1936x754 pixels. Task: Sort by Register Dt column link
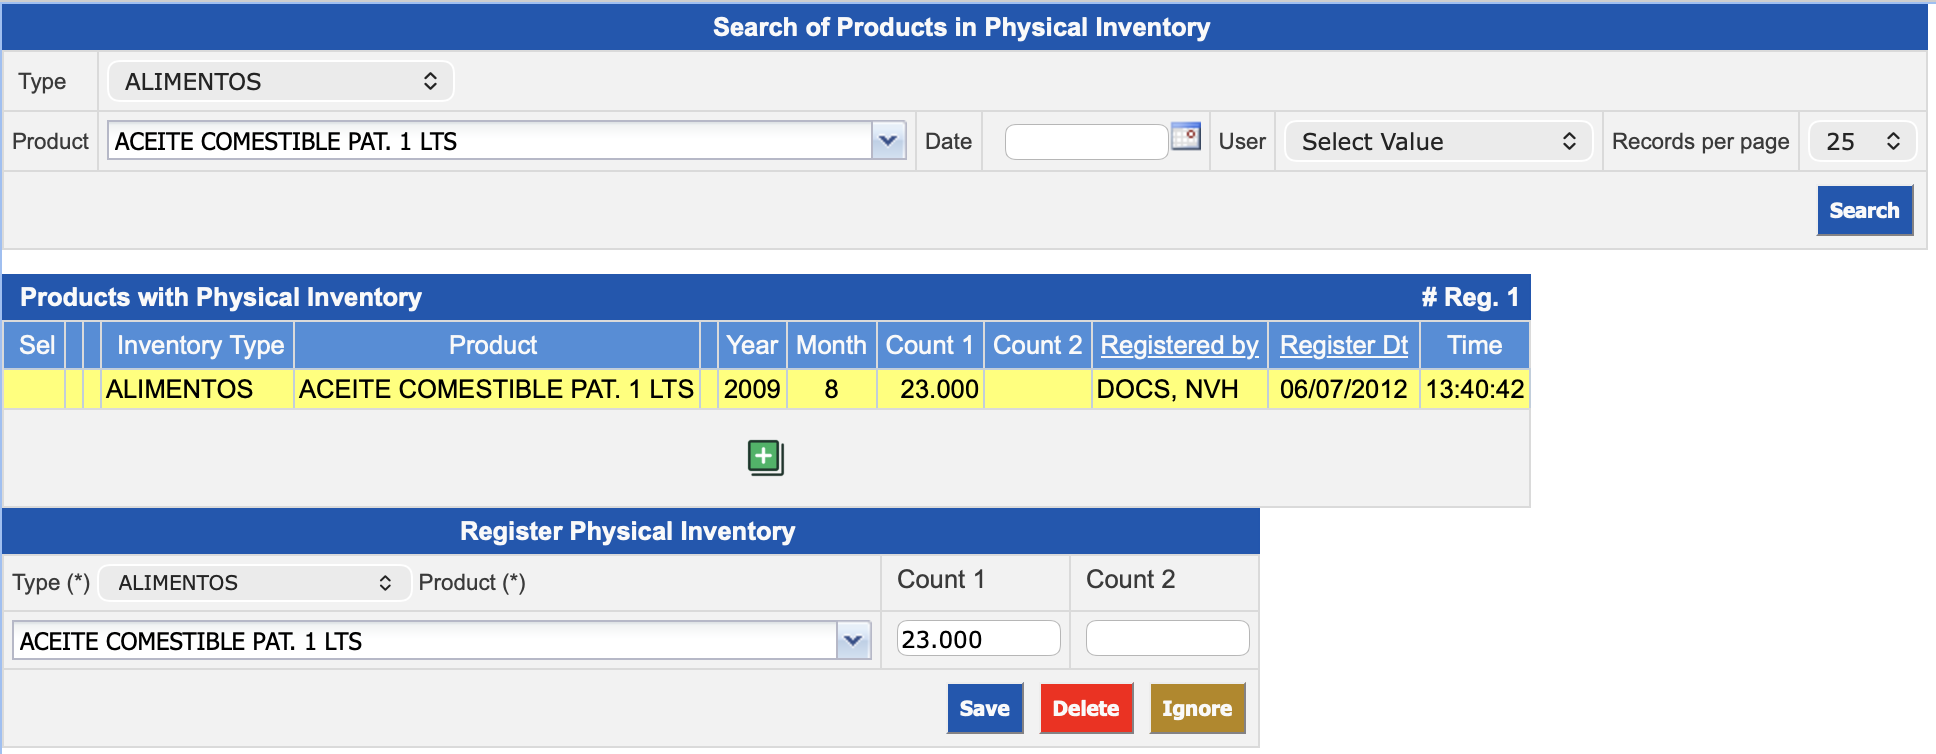(1343, 345)
